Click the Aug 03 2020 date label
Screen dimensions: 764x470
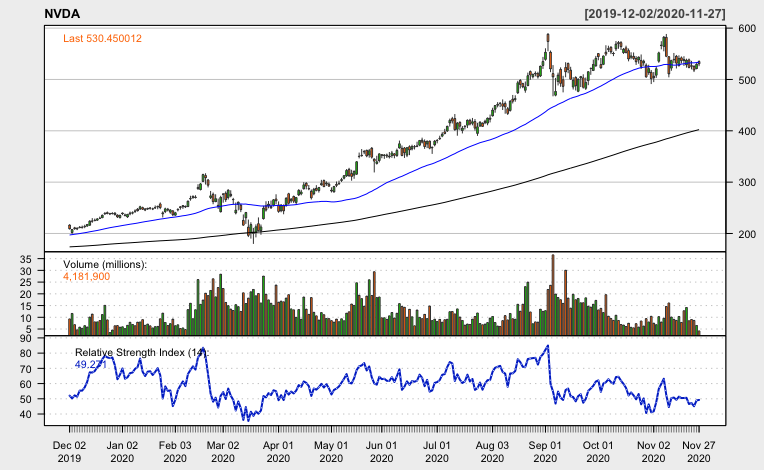tap(492, 451)
